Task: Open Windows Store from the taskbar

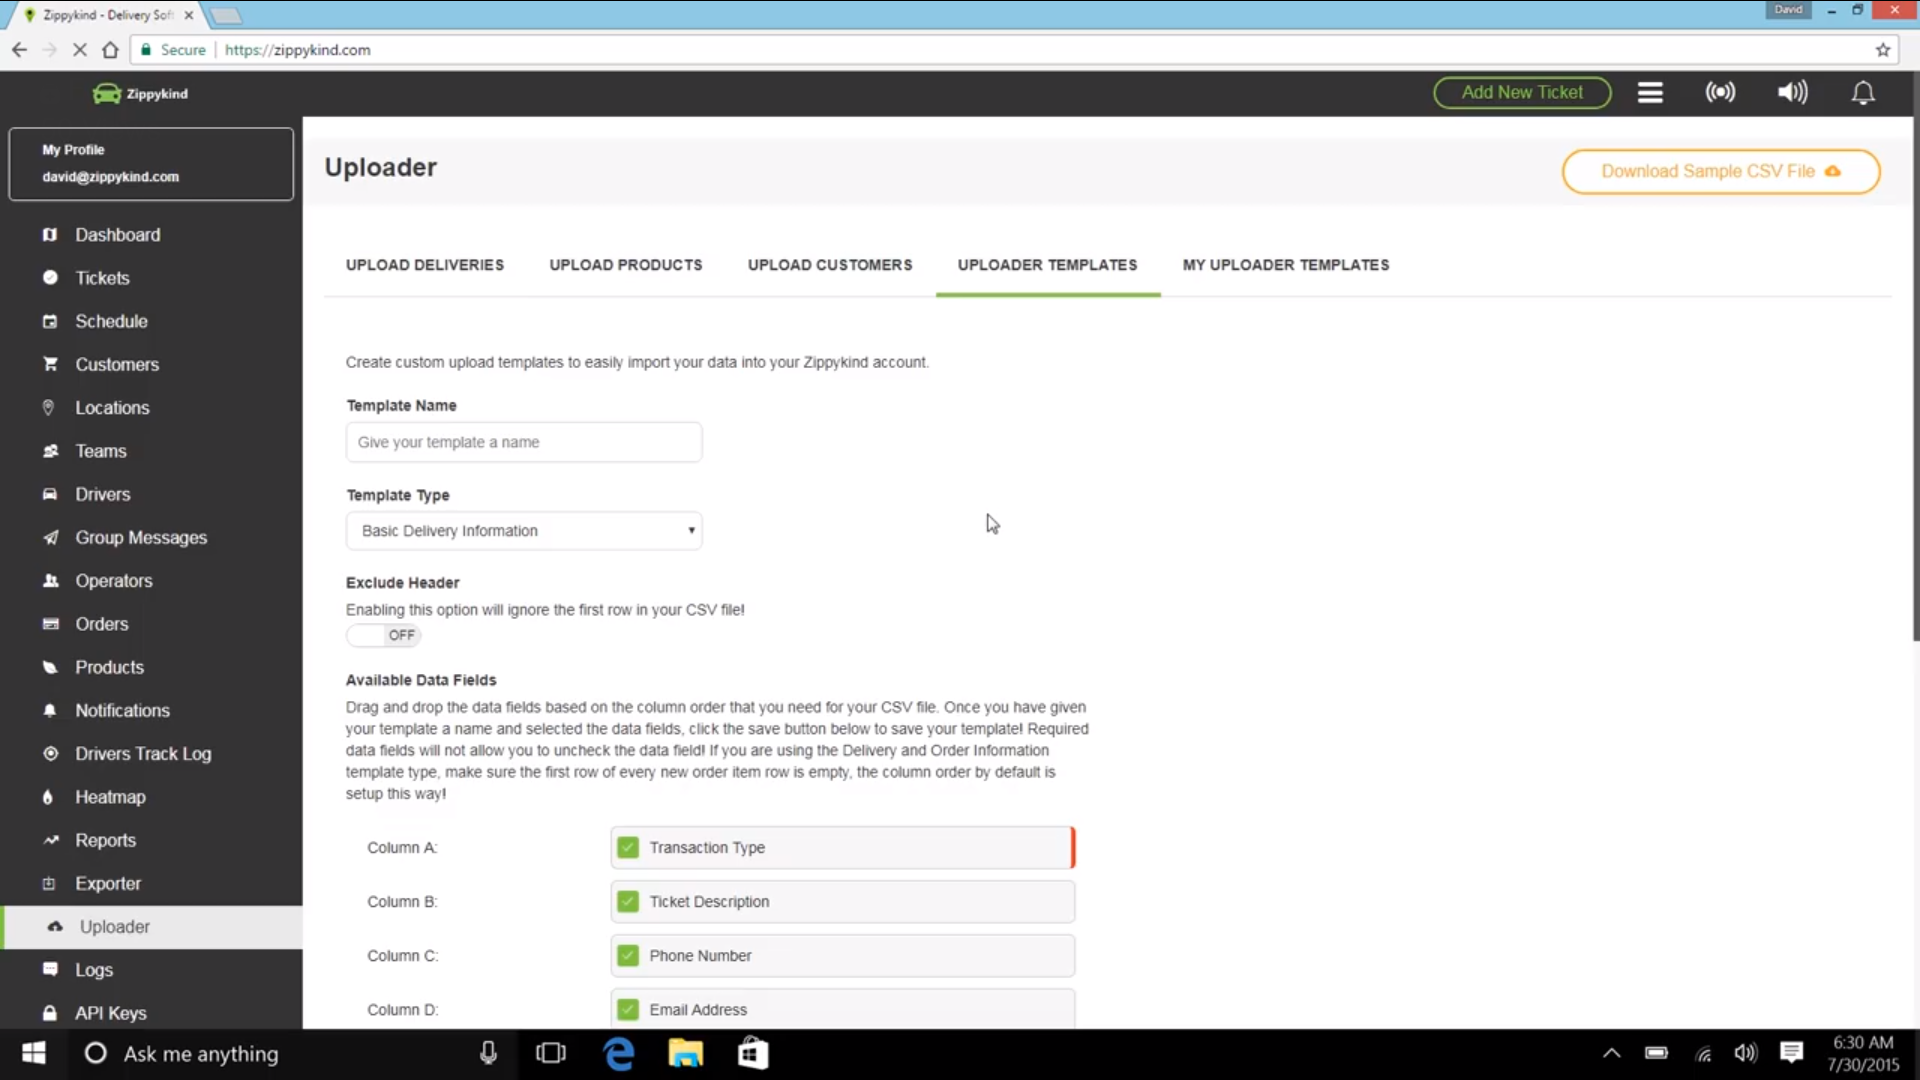Action: 752,1054
